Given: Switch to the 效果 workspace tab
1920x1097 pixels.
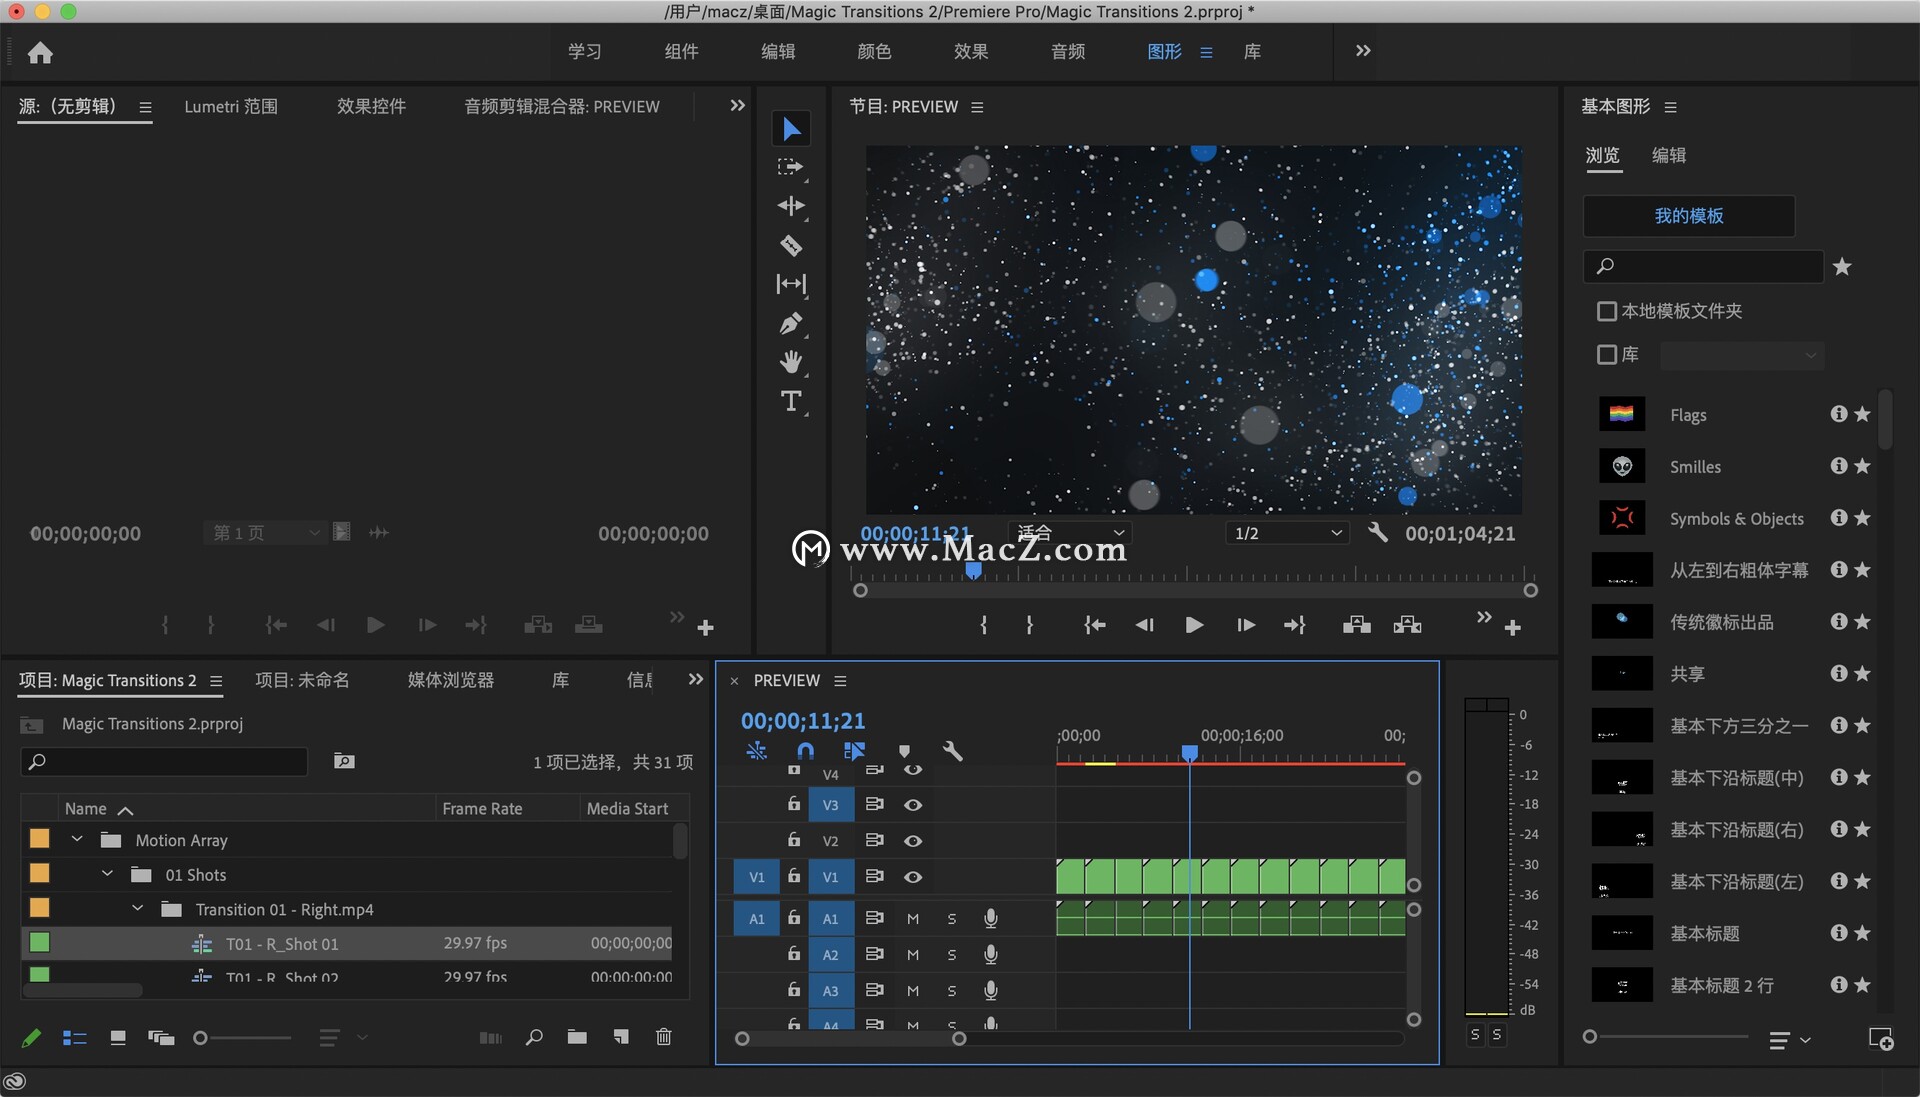Looking at the screenshot, I should click(970, 52).
